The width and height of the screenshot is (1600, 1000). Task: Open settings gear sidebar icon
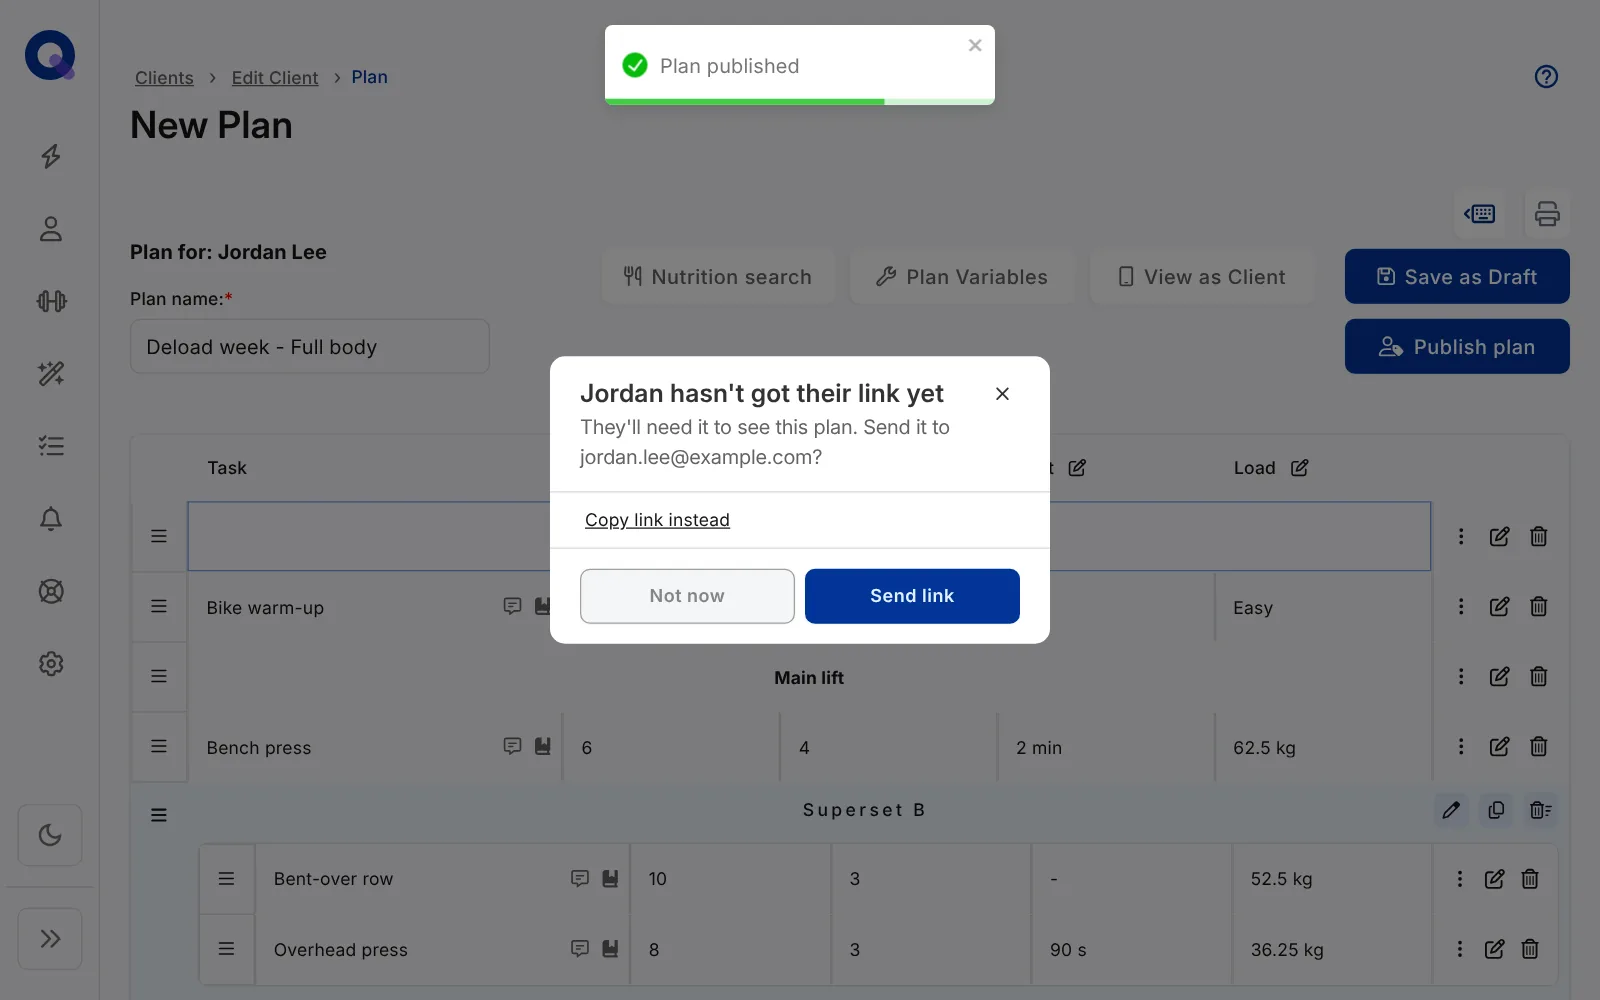51,664
